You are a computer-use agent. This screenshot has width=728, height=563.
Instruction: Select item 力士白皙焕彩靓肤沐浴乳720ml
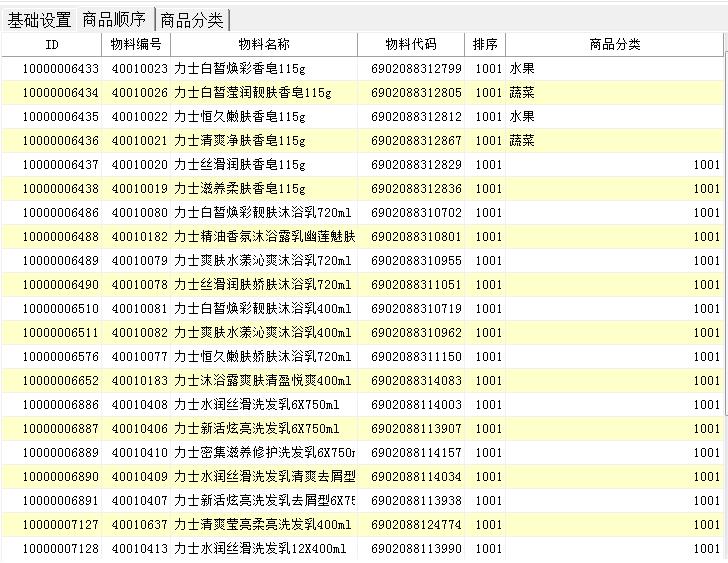[x=263, y=213]
